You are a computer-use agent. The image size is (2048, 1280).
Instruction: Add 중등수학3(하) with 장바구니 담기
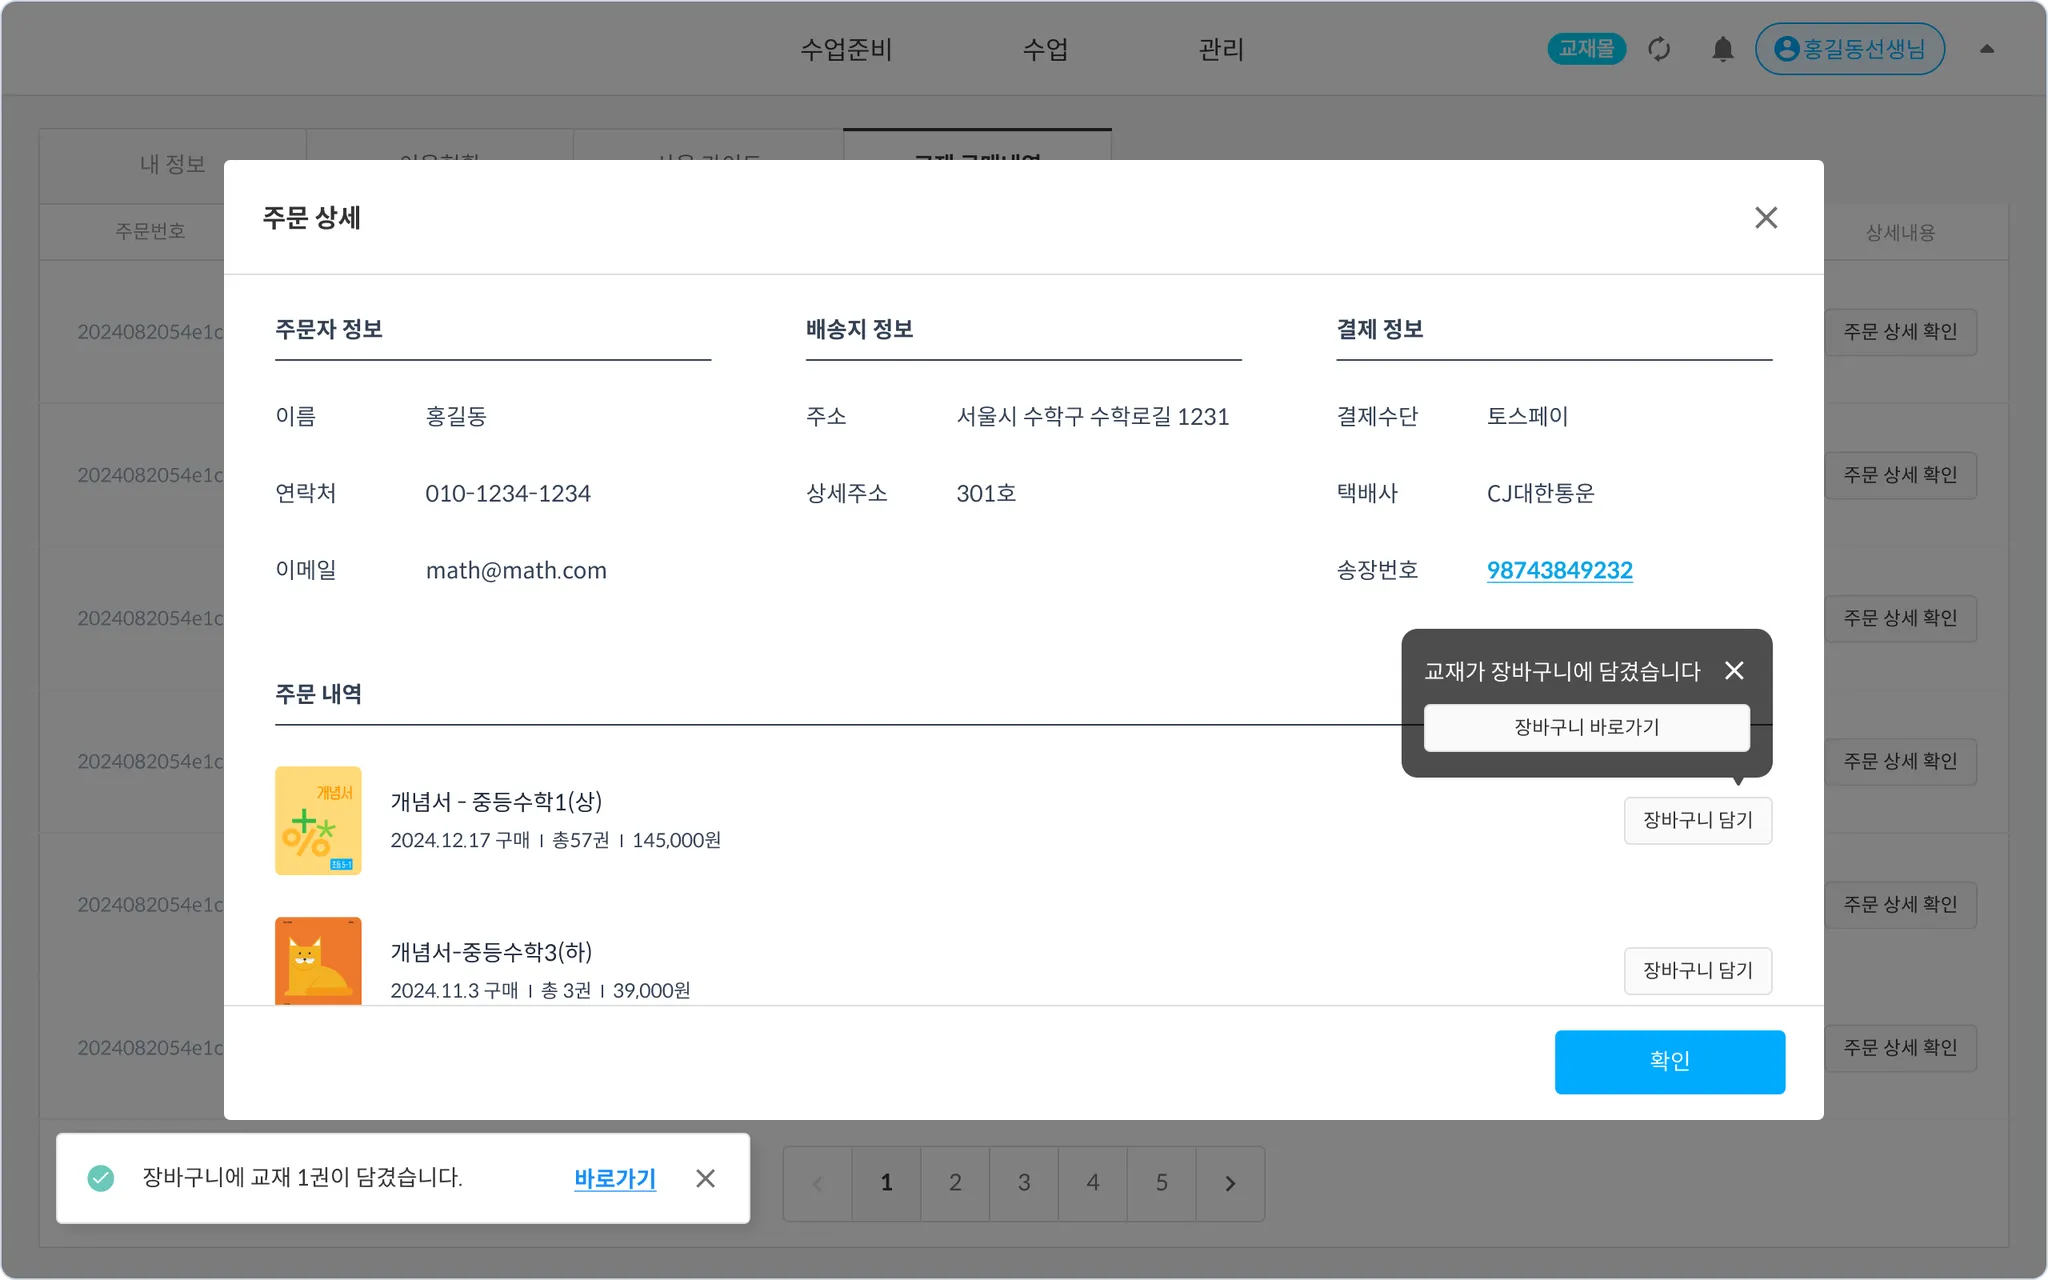1697,971
